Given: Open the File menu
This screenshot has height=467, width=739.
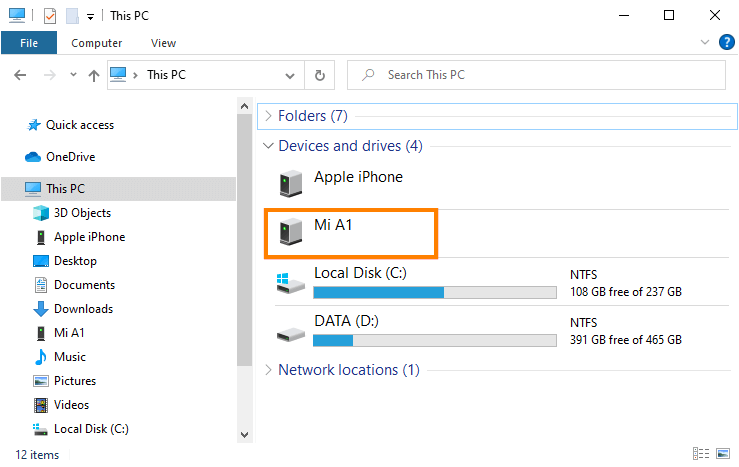Looking at the screenshot, I should pyautogui.click(x=29, y=43).
